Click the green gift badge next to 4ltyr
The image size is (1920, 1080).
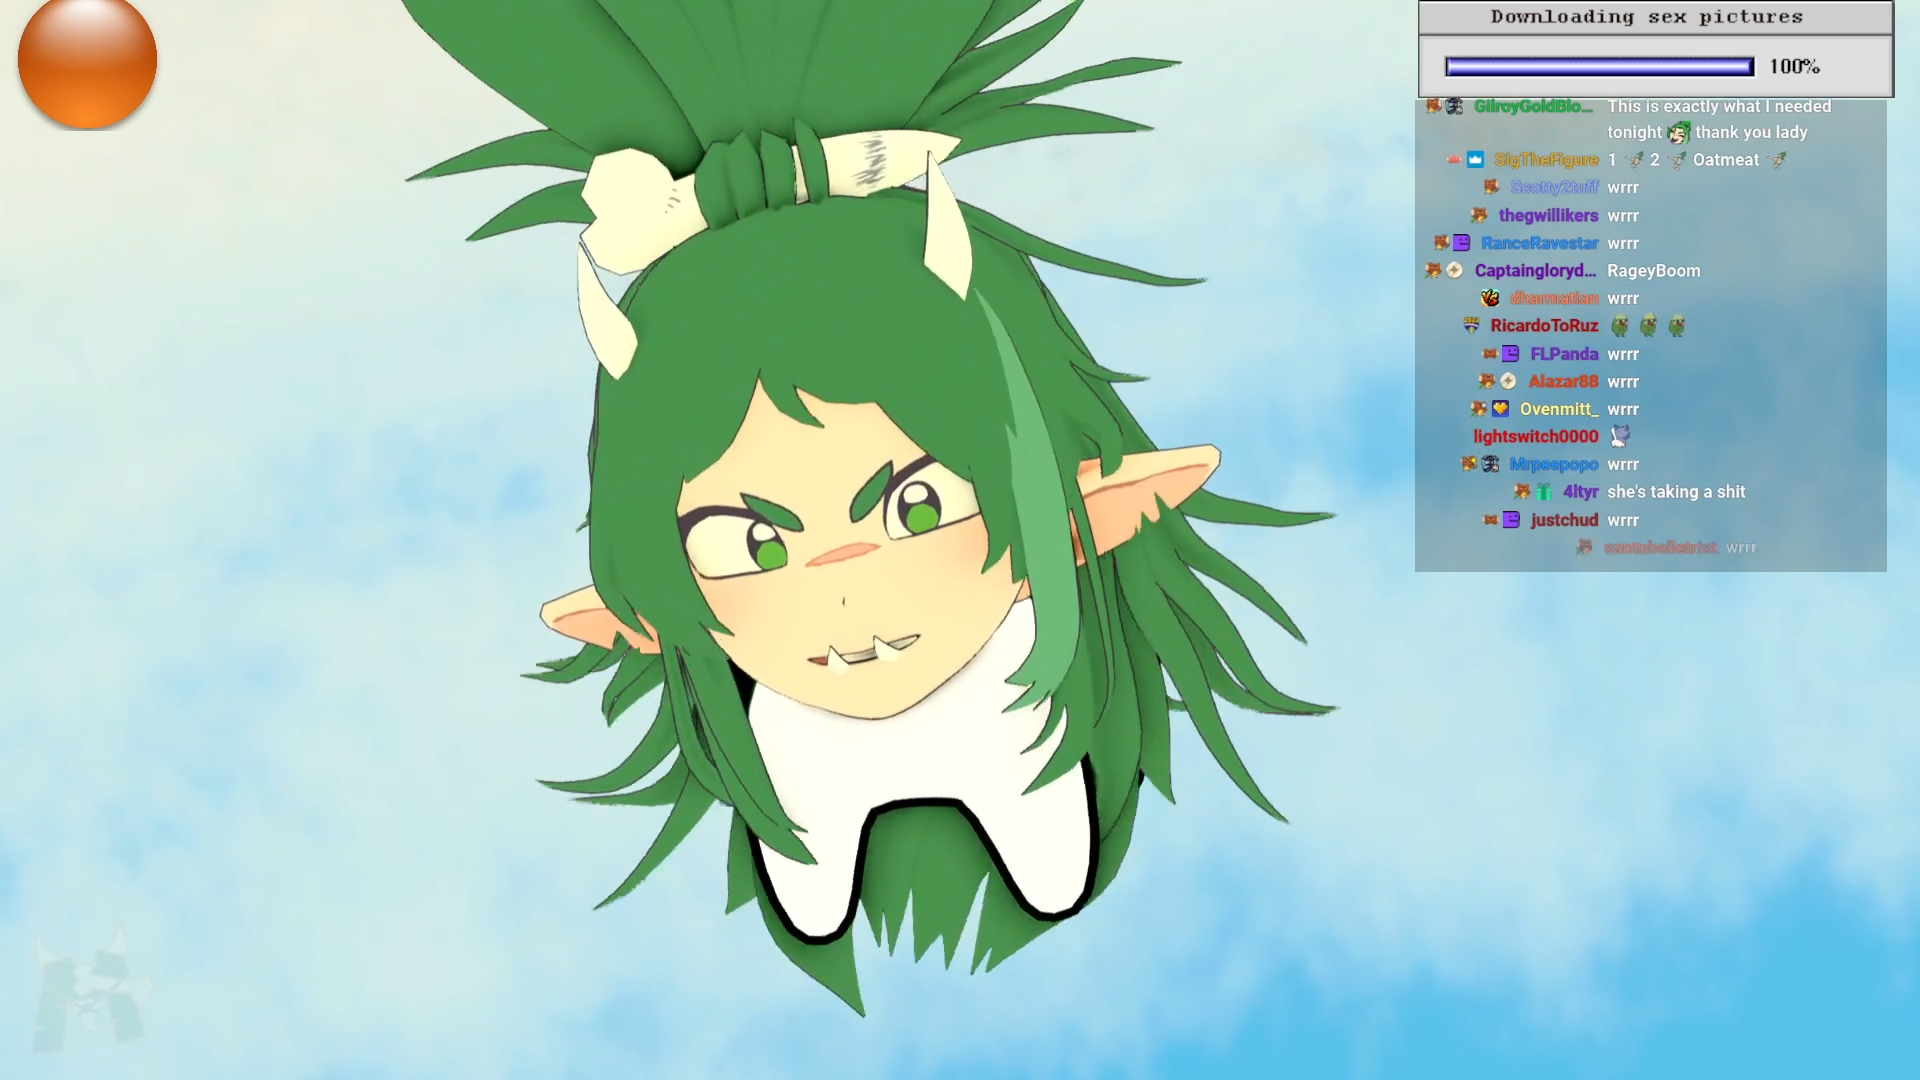[1544, 492]
